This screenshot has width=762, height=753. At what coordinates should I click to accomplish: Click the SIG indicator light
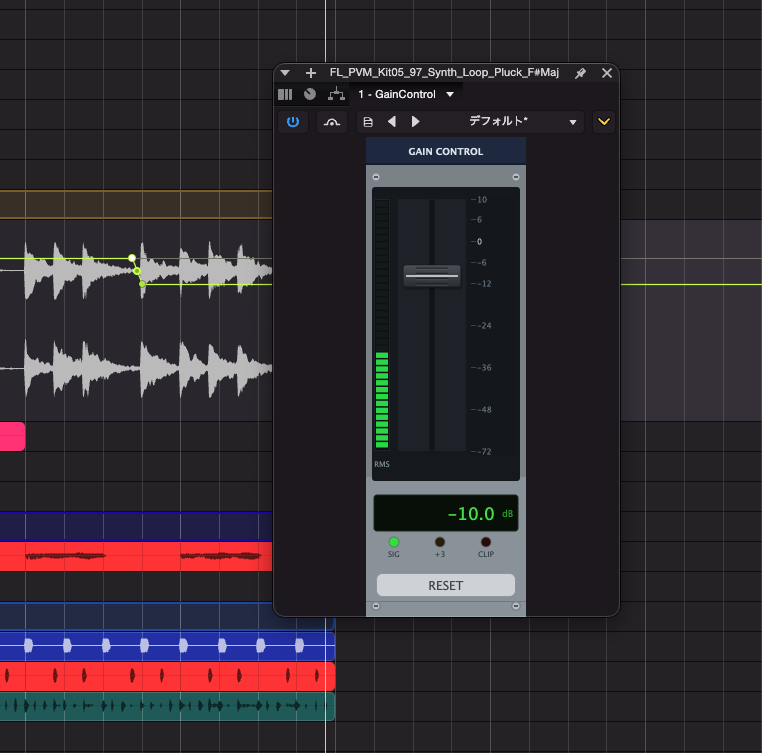[x=394, y=542]
